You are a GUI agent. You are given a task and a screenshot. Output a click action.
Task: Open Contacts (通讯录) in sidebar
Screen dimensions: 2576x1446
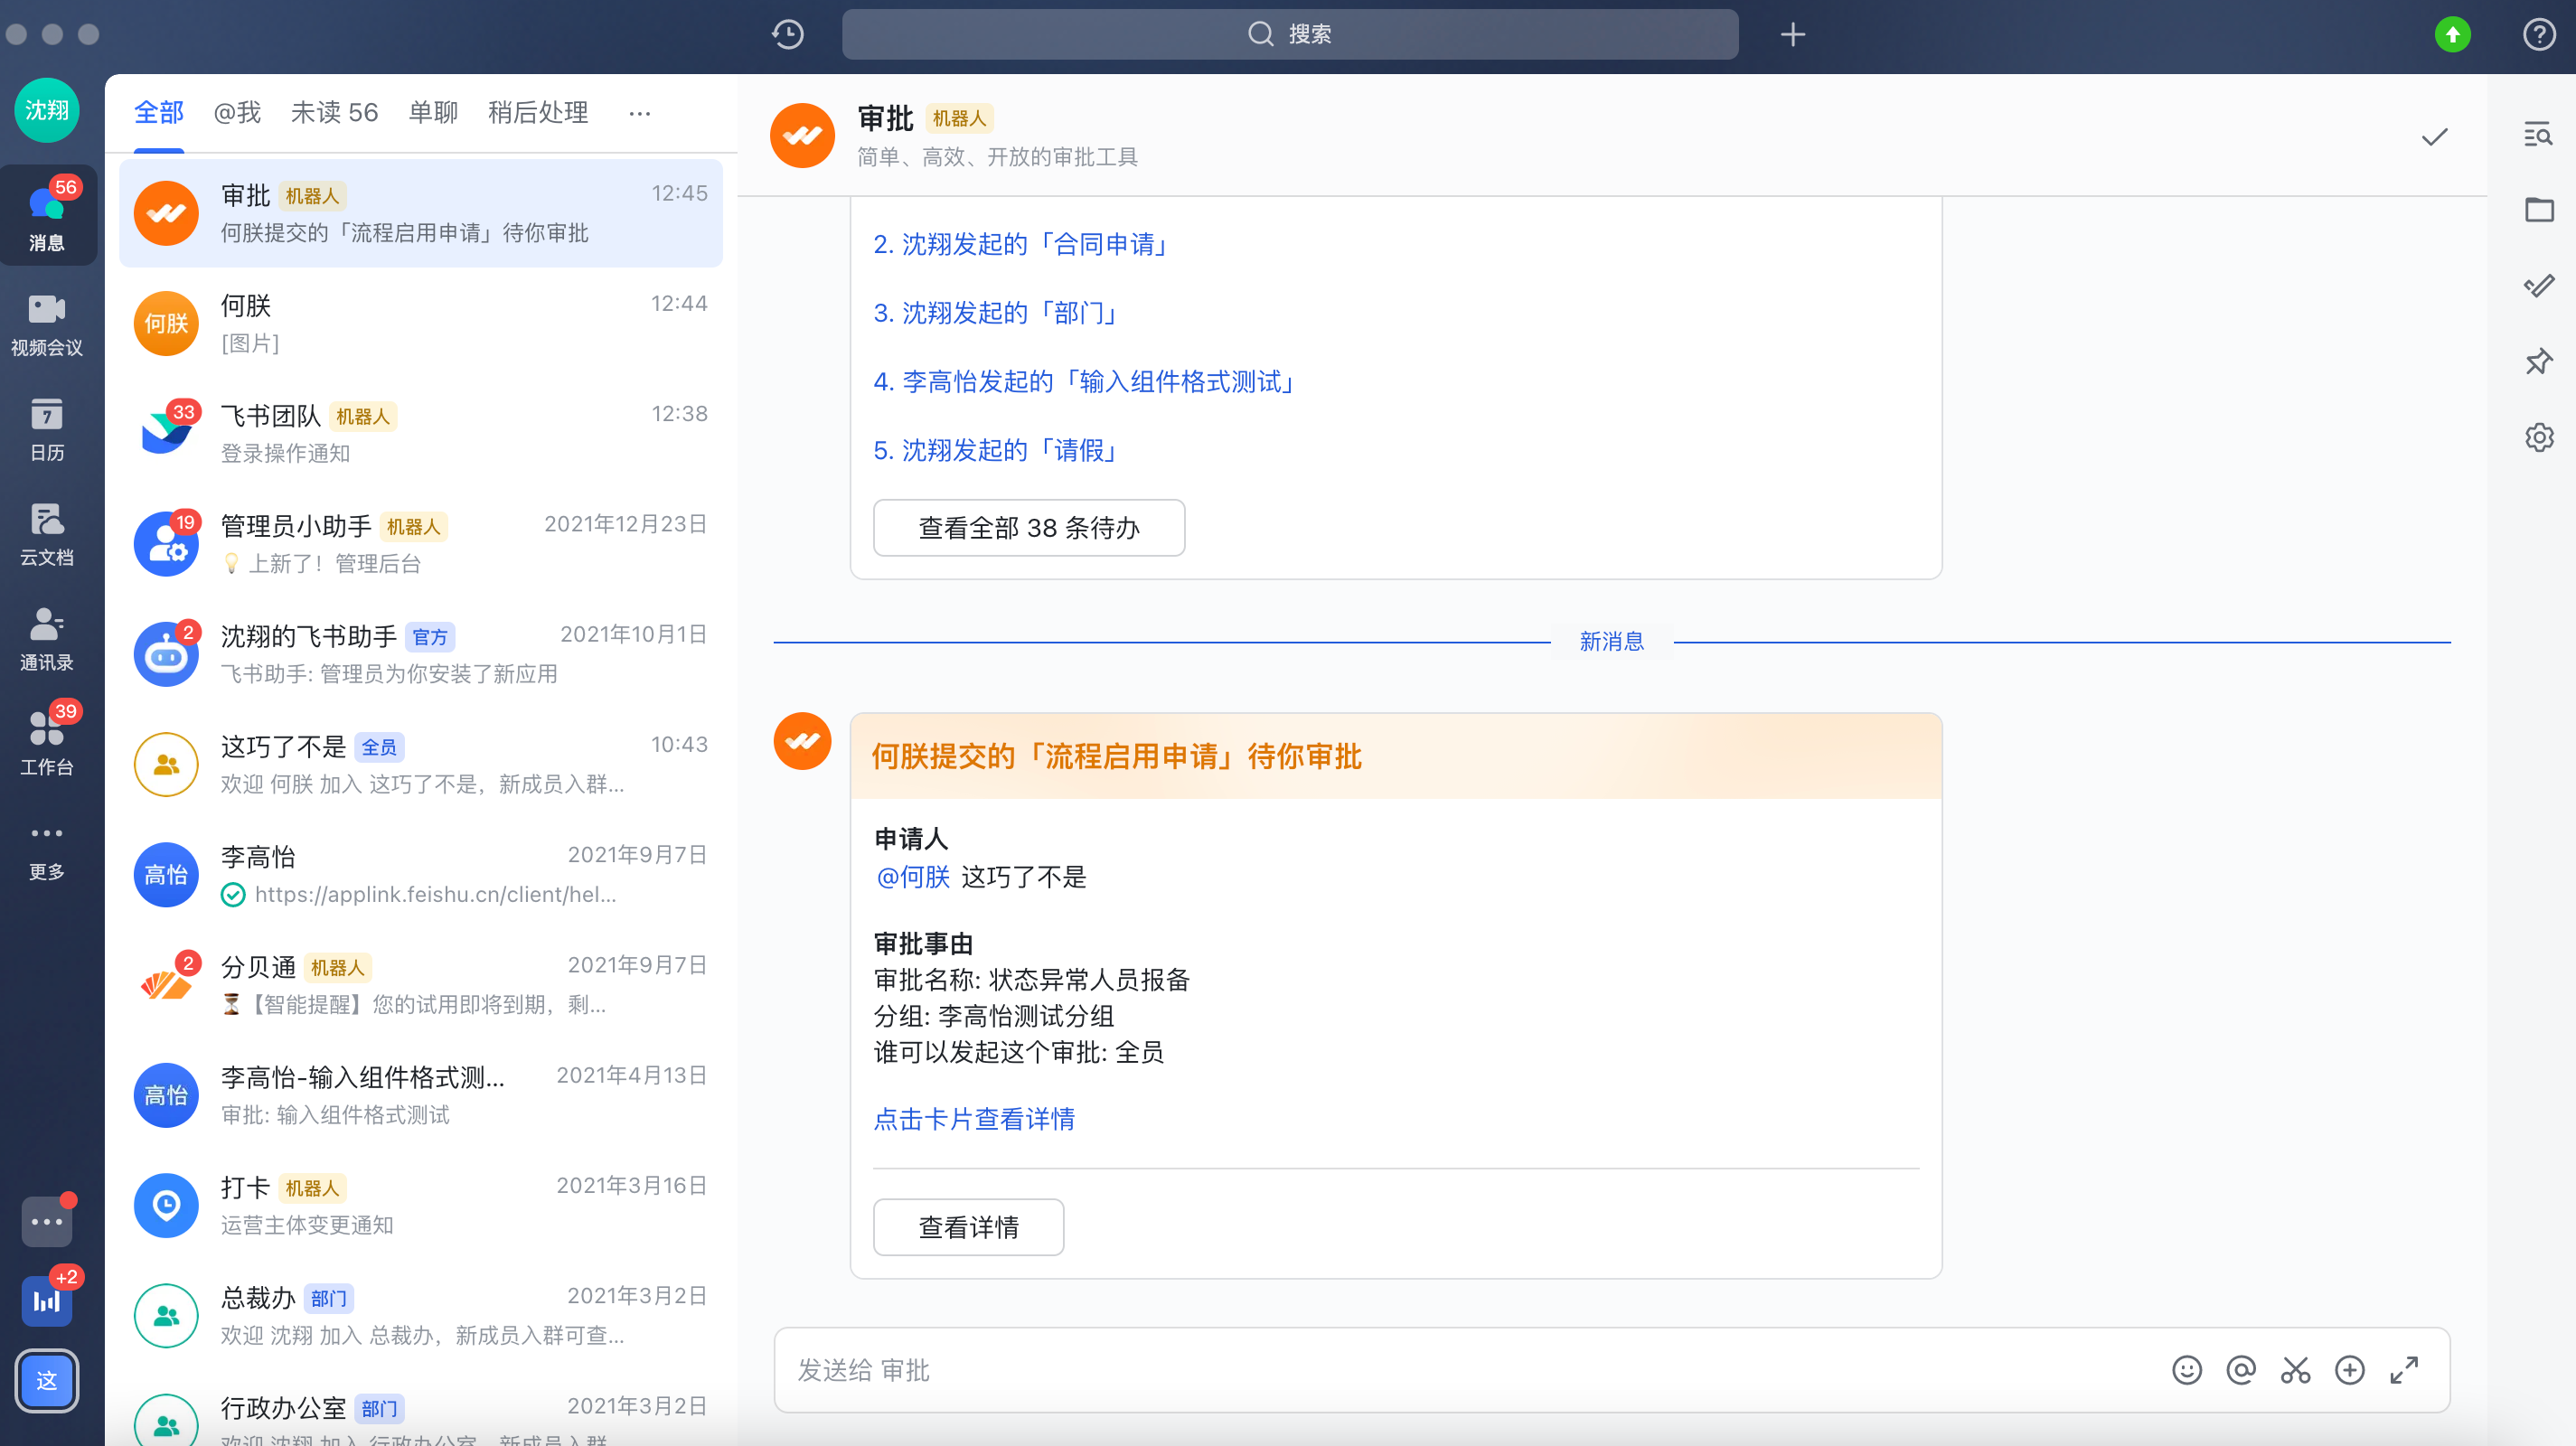coord(47,639)
